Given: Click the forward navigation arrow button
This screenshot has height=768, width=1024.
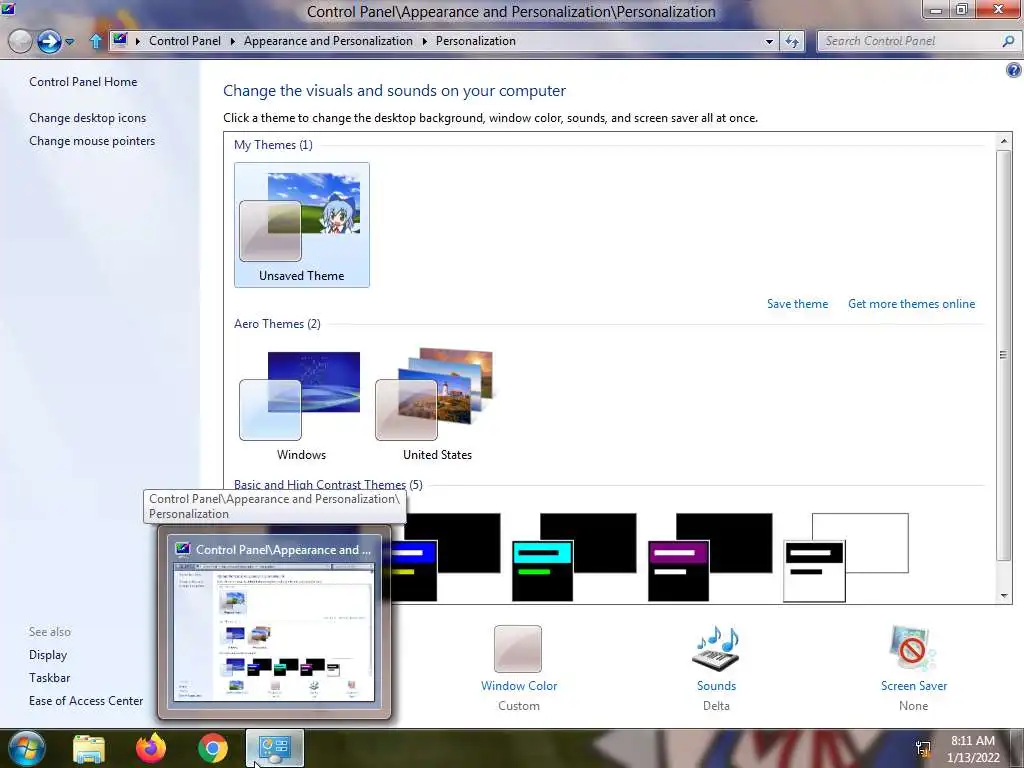Looking at the screenshot, I should point(49,42).
